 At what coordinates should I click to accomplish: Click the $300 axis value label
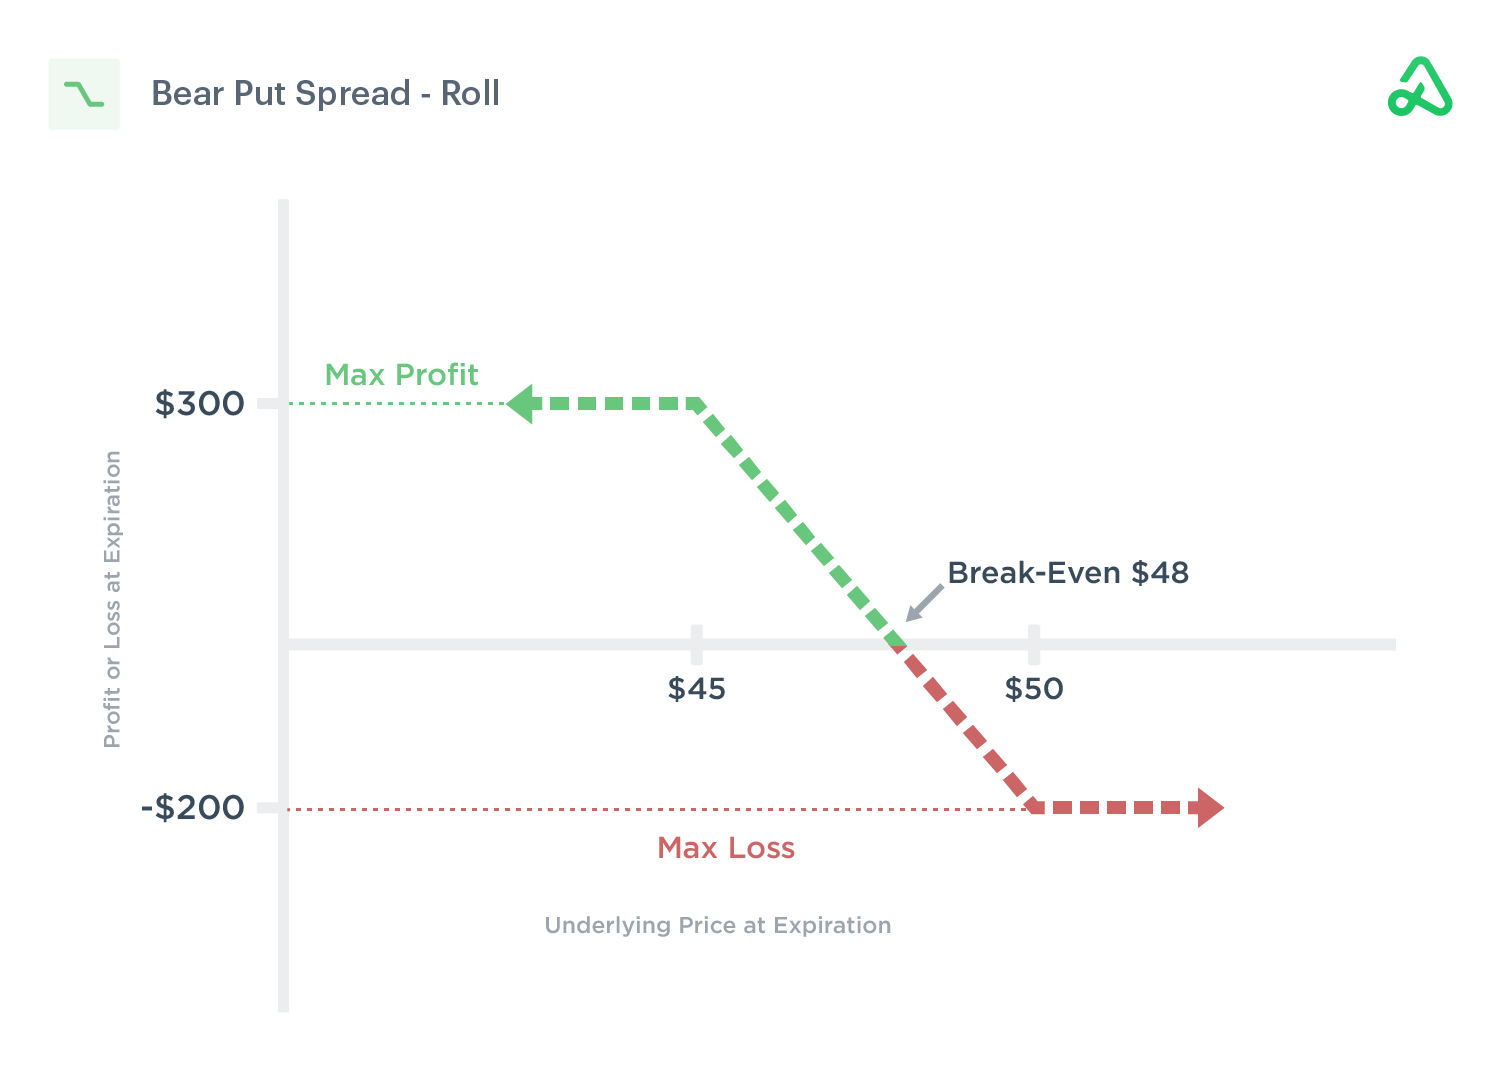(x=199, y=404)
